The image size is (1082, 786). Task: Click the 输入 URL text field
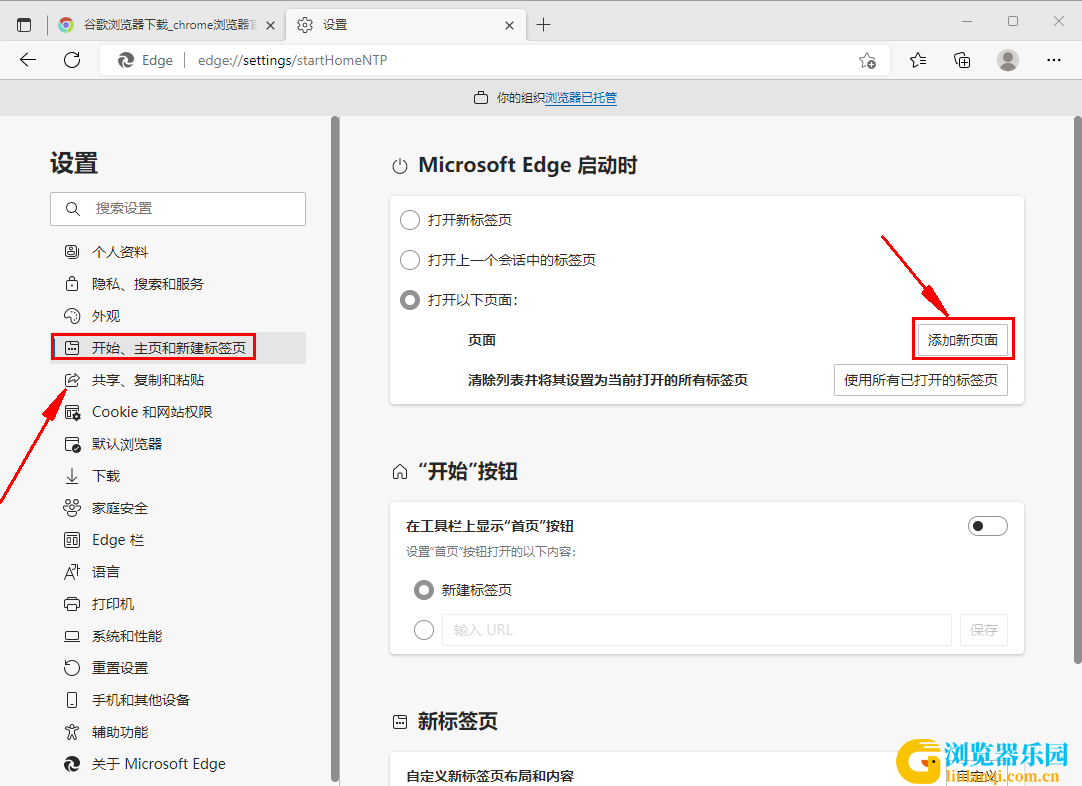(x=697, y=630)
